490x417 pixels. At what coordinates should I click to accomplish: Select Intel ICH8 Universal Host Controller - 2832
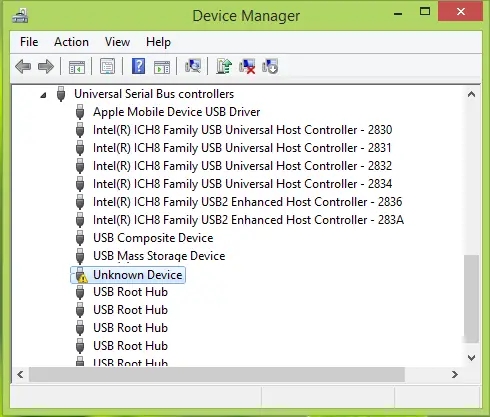(x=243, y=166)
